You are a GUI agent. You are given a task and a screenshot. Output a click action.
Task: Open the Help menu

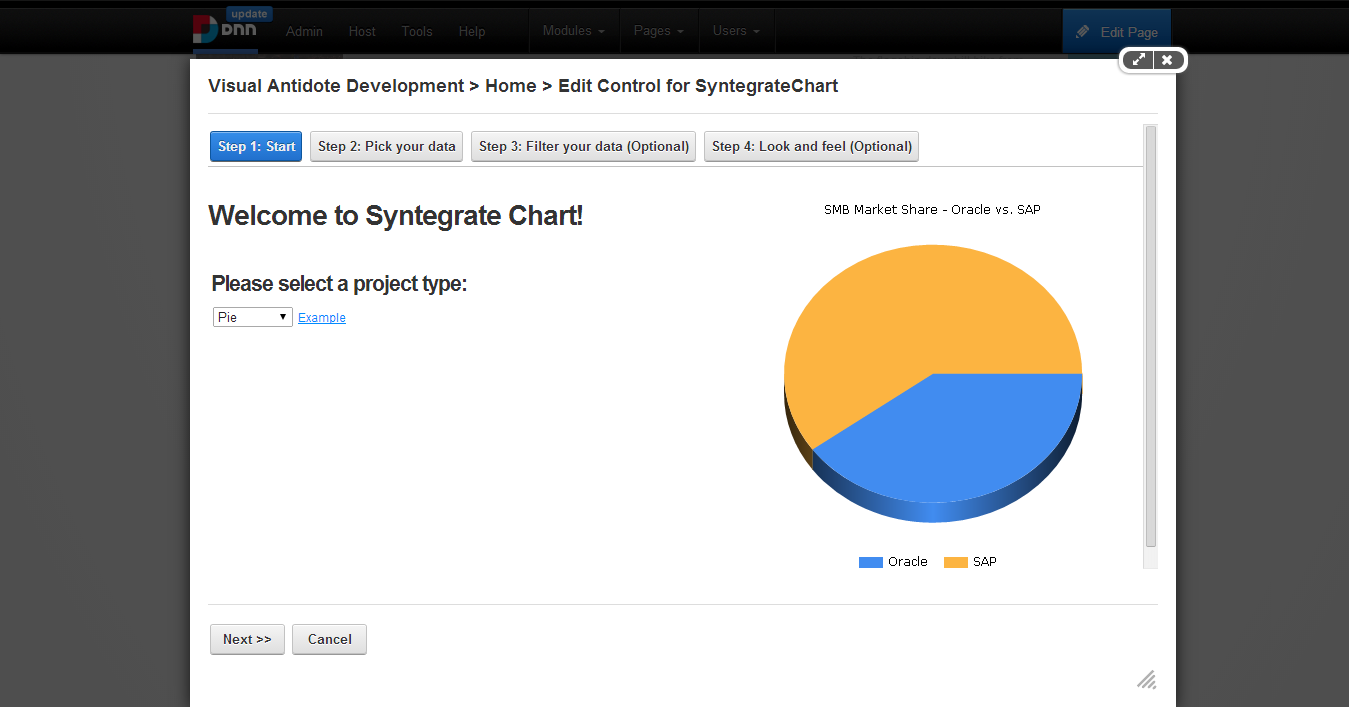pos(472,31)
